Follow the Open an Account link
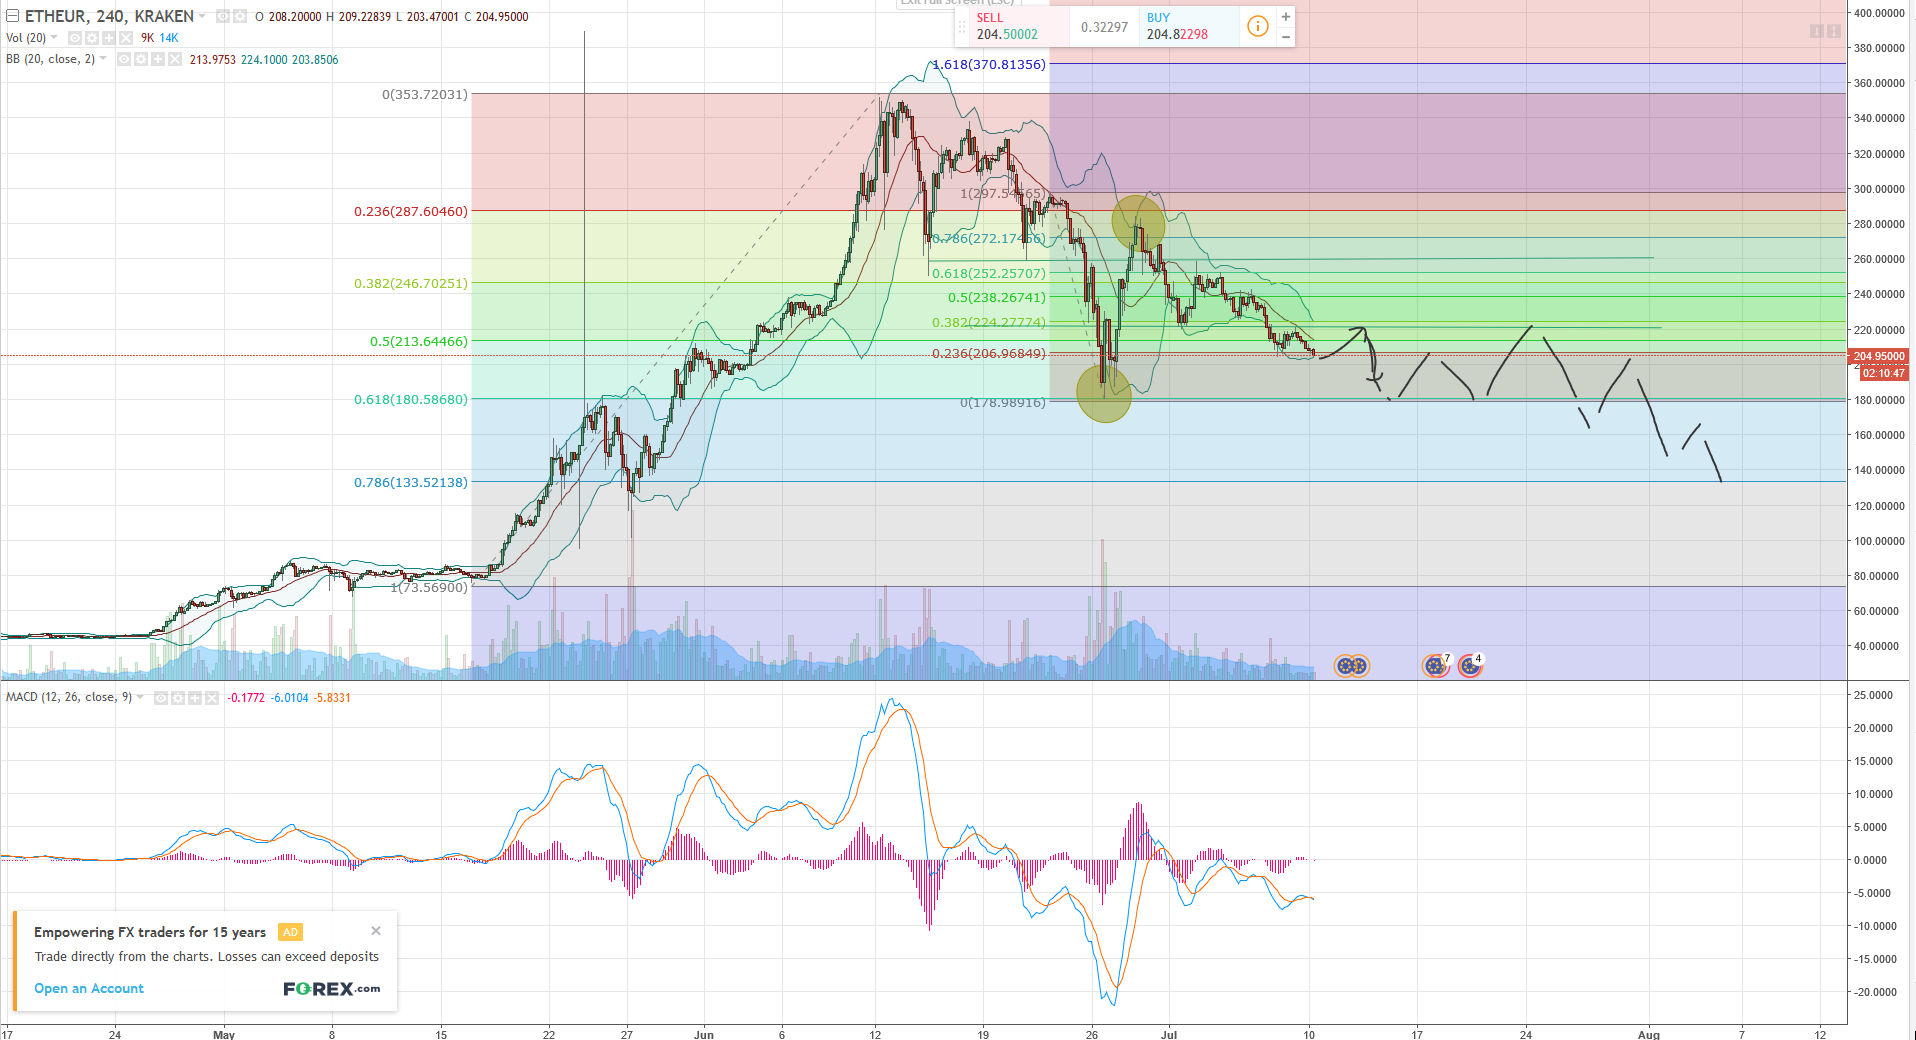Image resolution: width=1916 pixels, height=1040 pixels. point(89,988)
